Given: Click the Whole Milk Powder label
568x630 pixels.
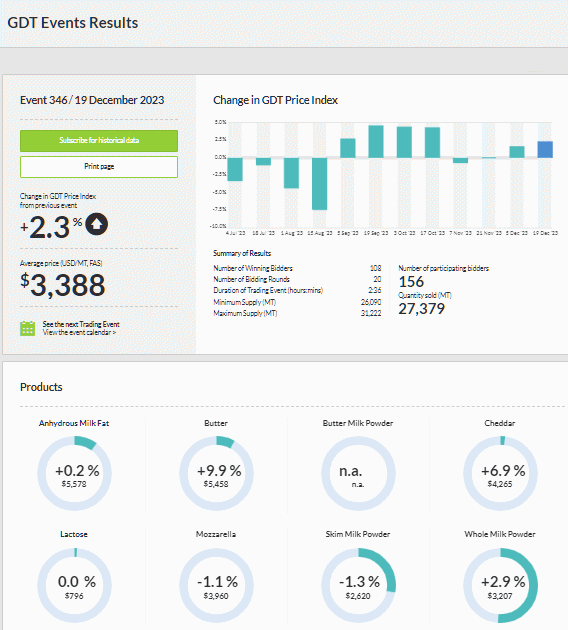Looking at the screenshot, I should pyautogui.click(x=500, y=534).
